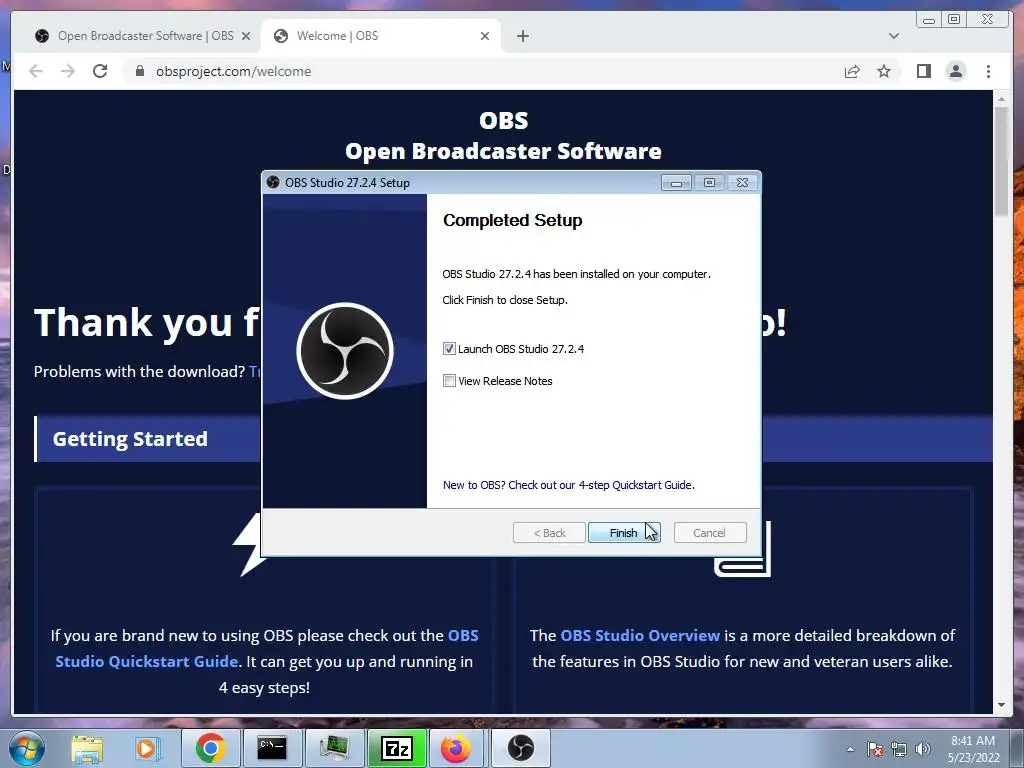This screenshot has height=768, width=1024.
Task: Open the system monitor taskbar icon
Action: (x=334, y=748)
